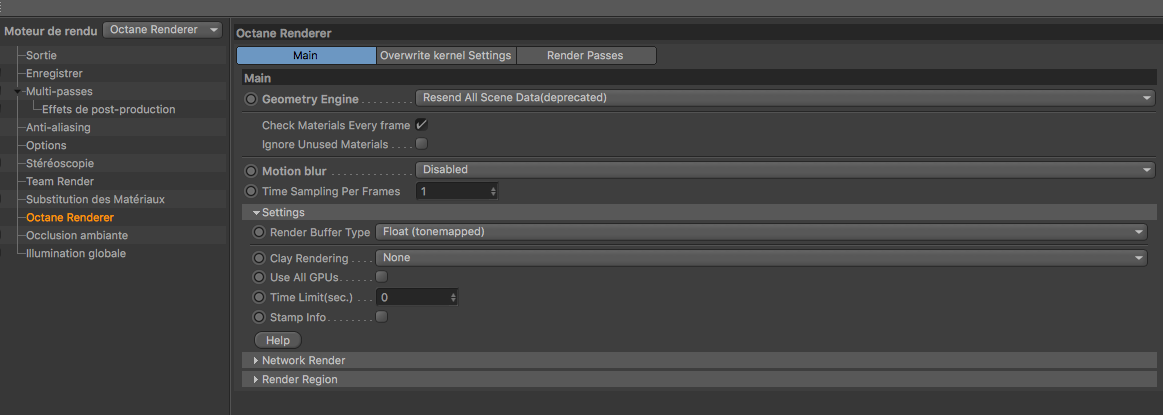This screenshot has height=415, width=1163.
Task: Click the Time Sampling Per Frames field
Action: (x=451, y=191)
